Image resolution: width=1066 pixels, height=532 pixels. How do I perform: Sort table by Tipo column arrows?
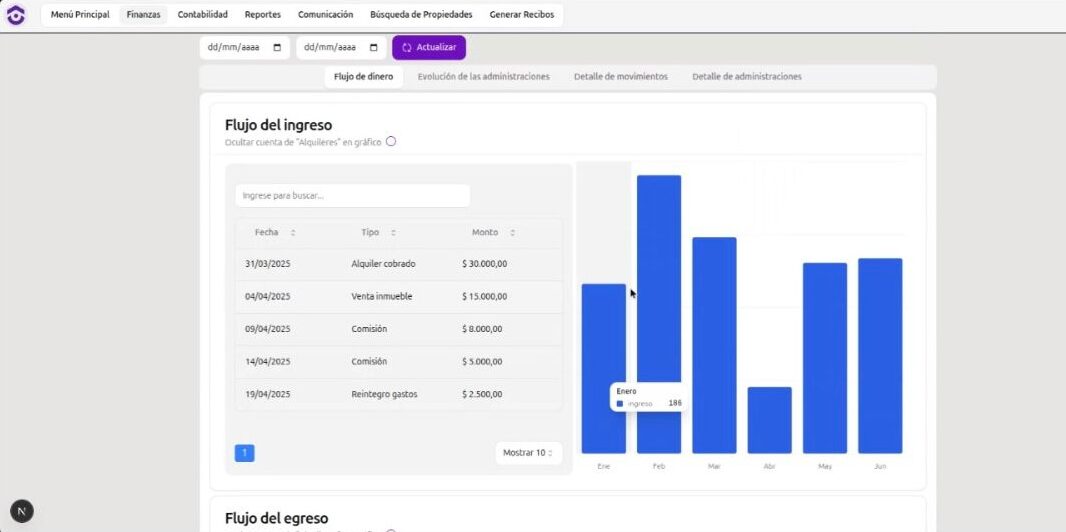(x=393, y=233)
